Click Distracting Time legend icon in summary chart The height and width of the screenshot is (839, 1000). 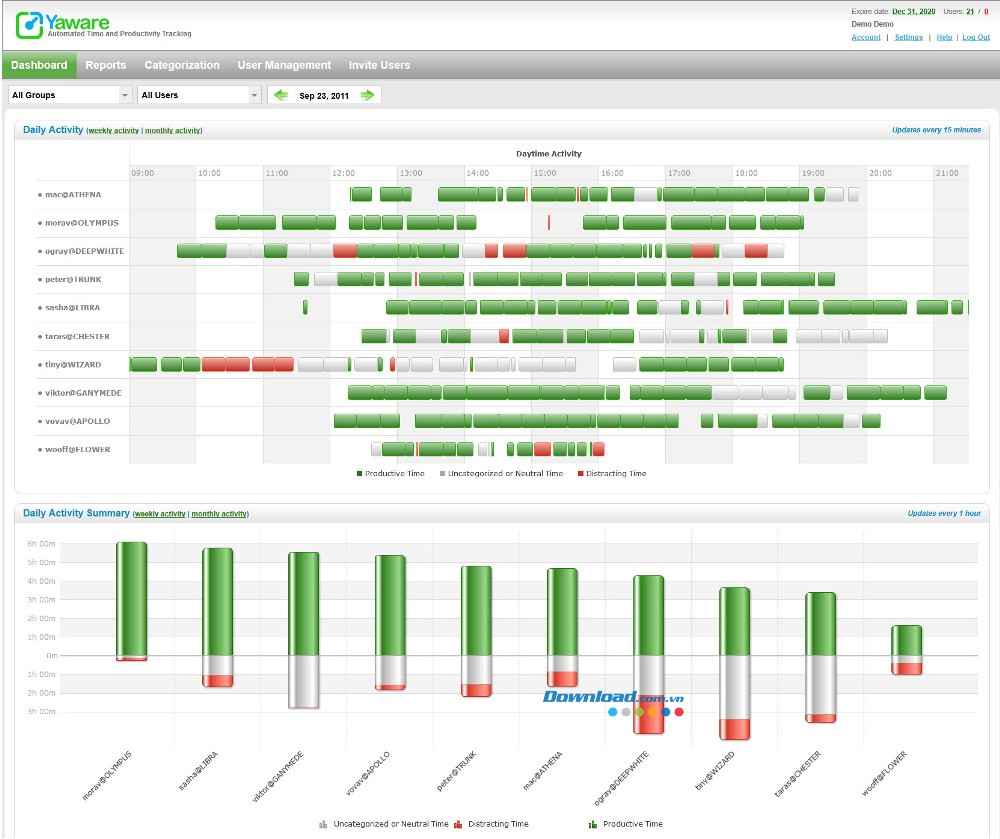[458, 824]
